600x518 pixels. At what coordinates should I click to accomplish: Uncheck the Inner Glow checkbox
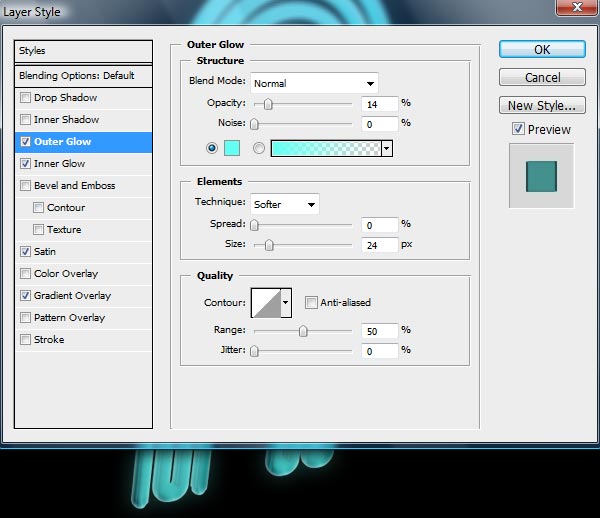(x=25, y=163)
